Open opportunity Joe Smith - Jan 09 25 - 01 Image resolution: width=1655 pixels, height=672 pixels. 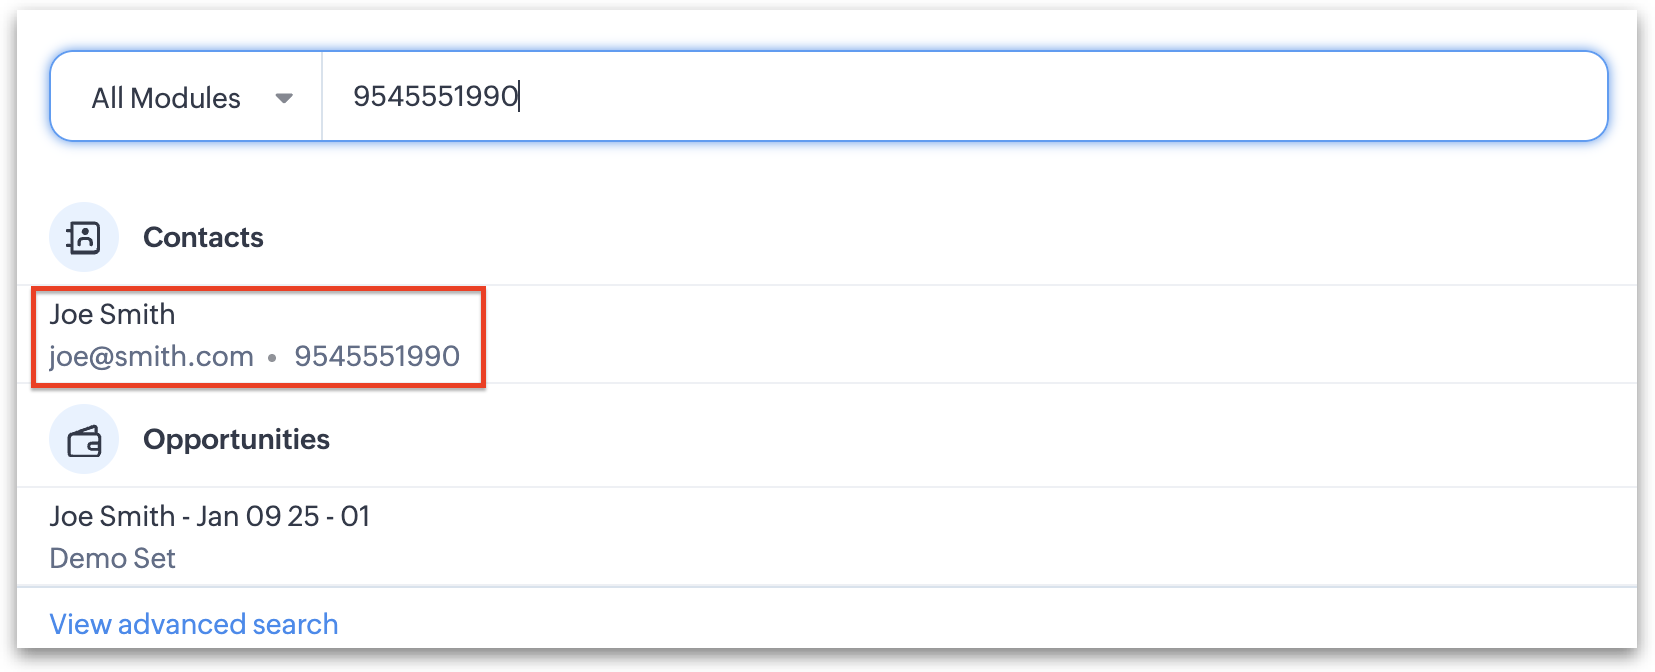pyautogui.click(x=210, y=516)
